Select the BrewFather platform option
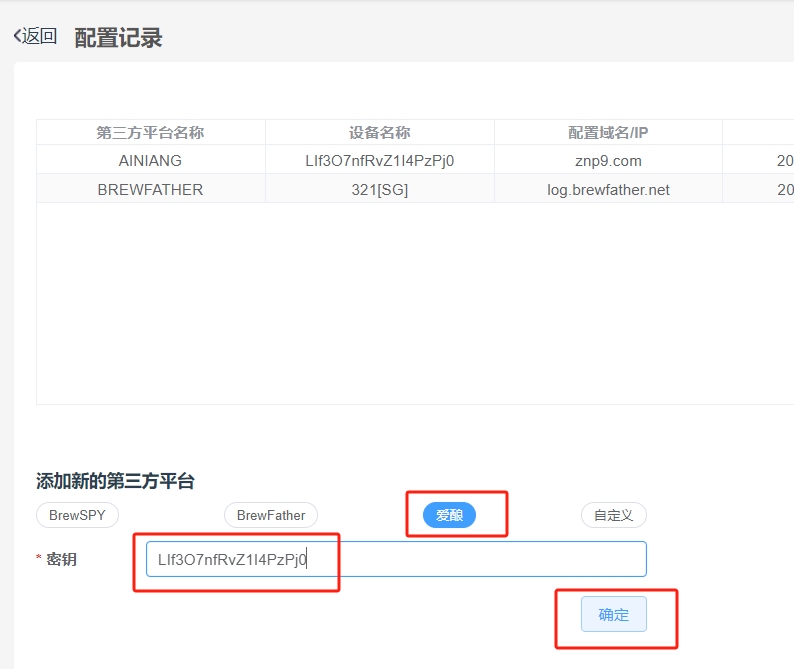 270,515
